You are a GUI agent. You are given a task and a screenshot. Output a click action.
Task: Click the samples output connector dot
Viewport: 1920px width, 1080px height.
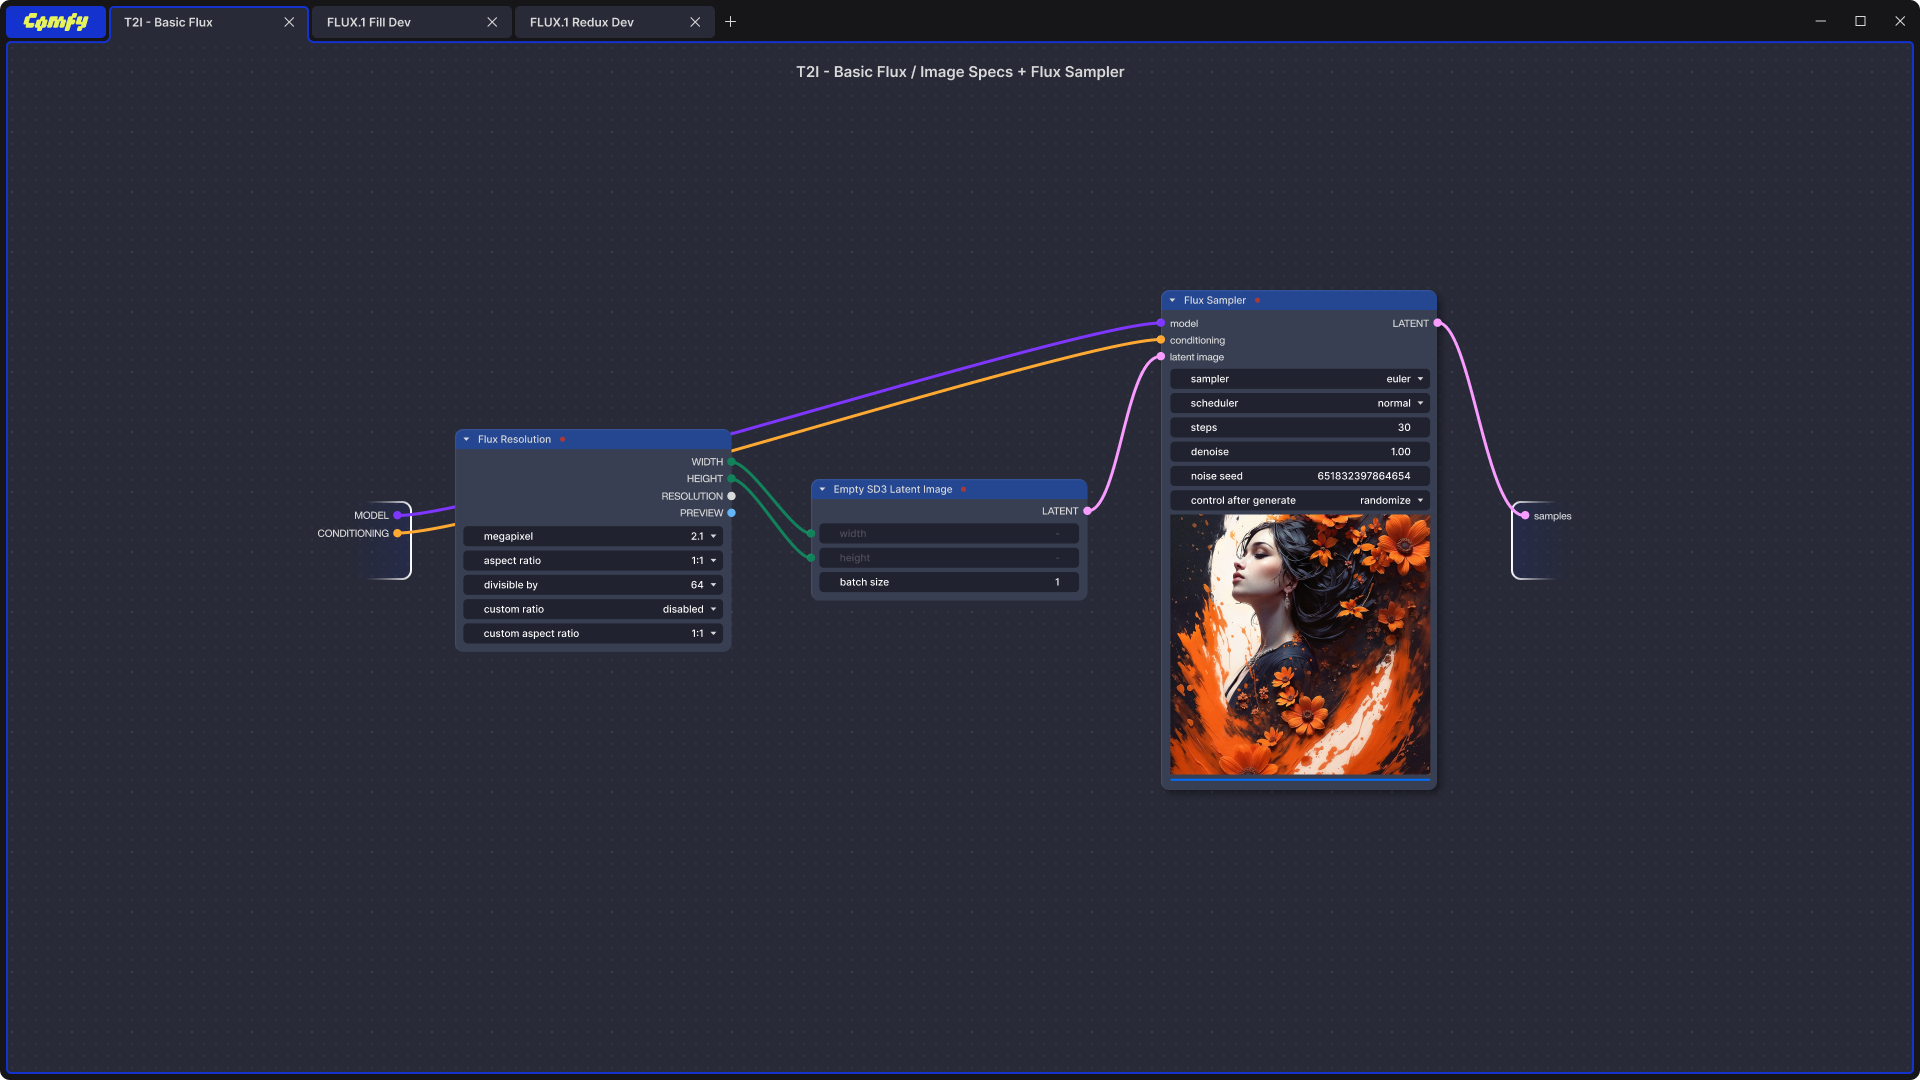(x=1525, y=516)
